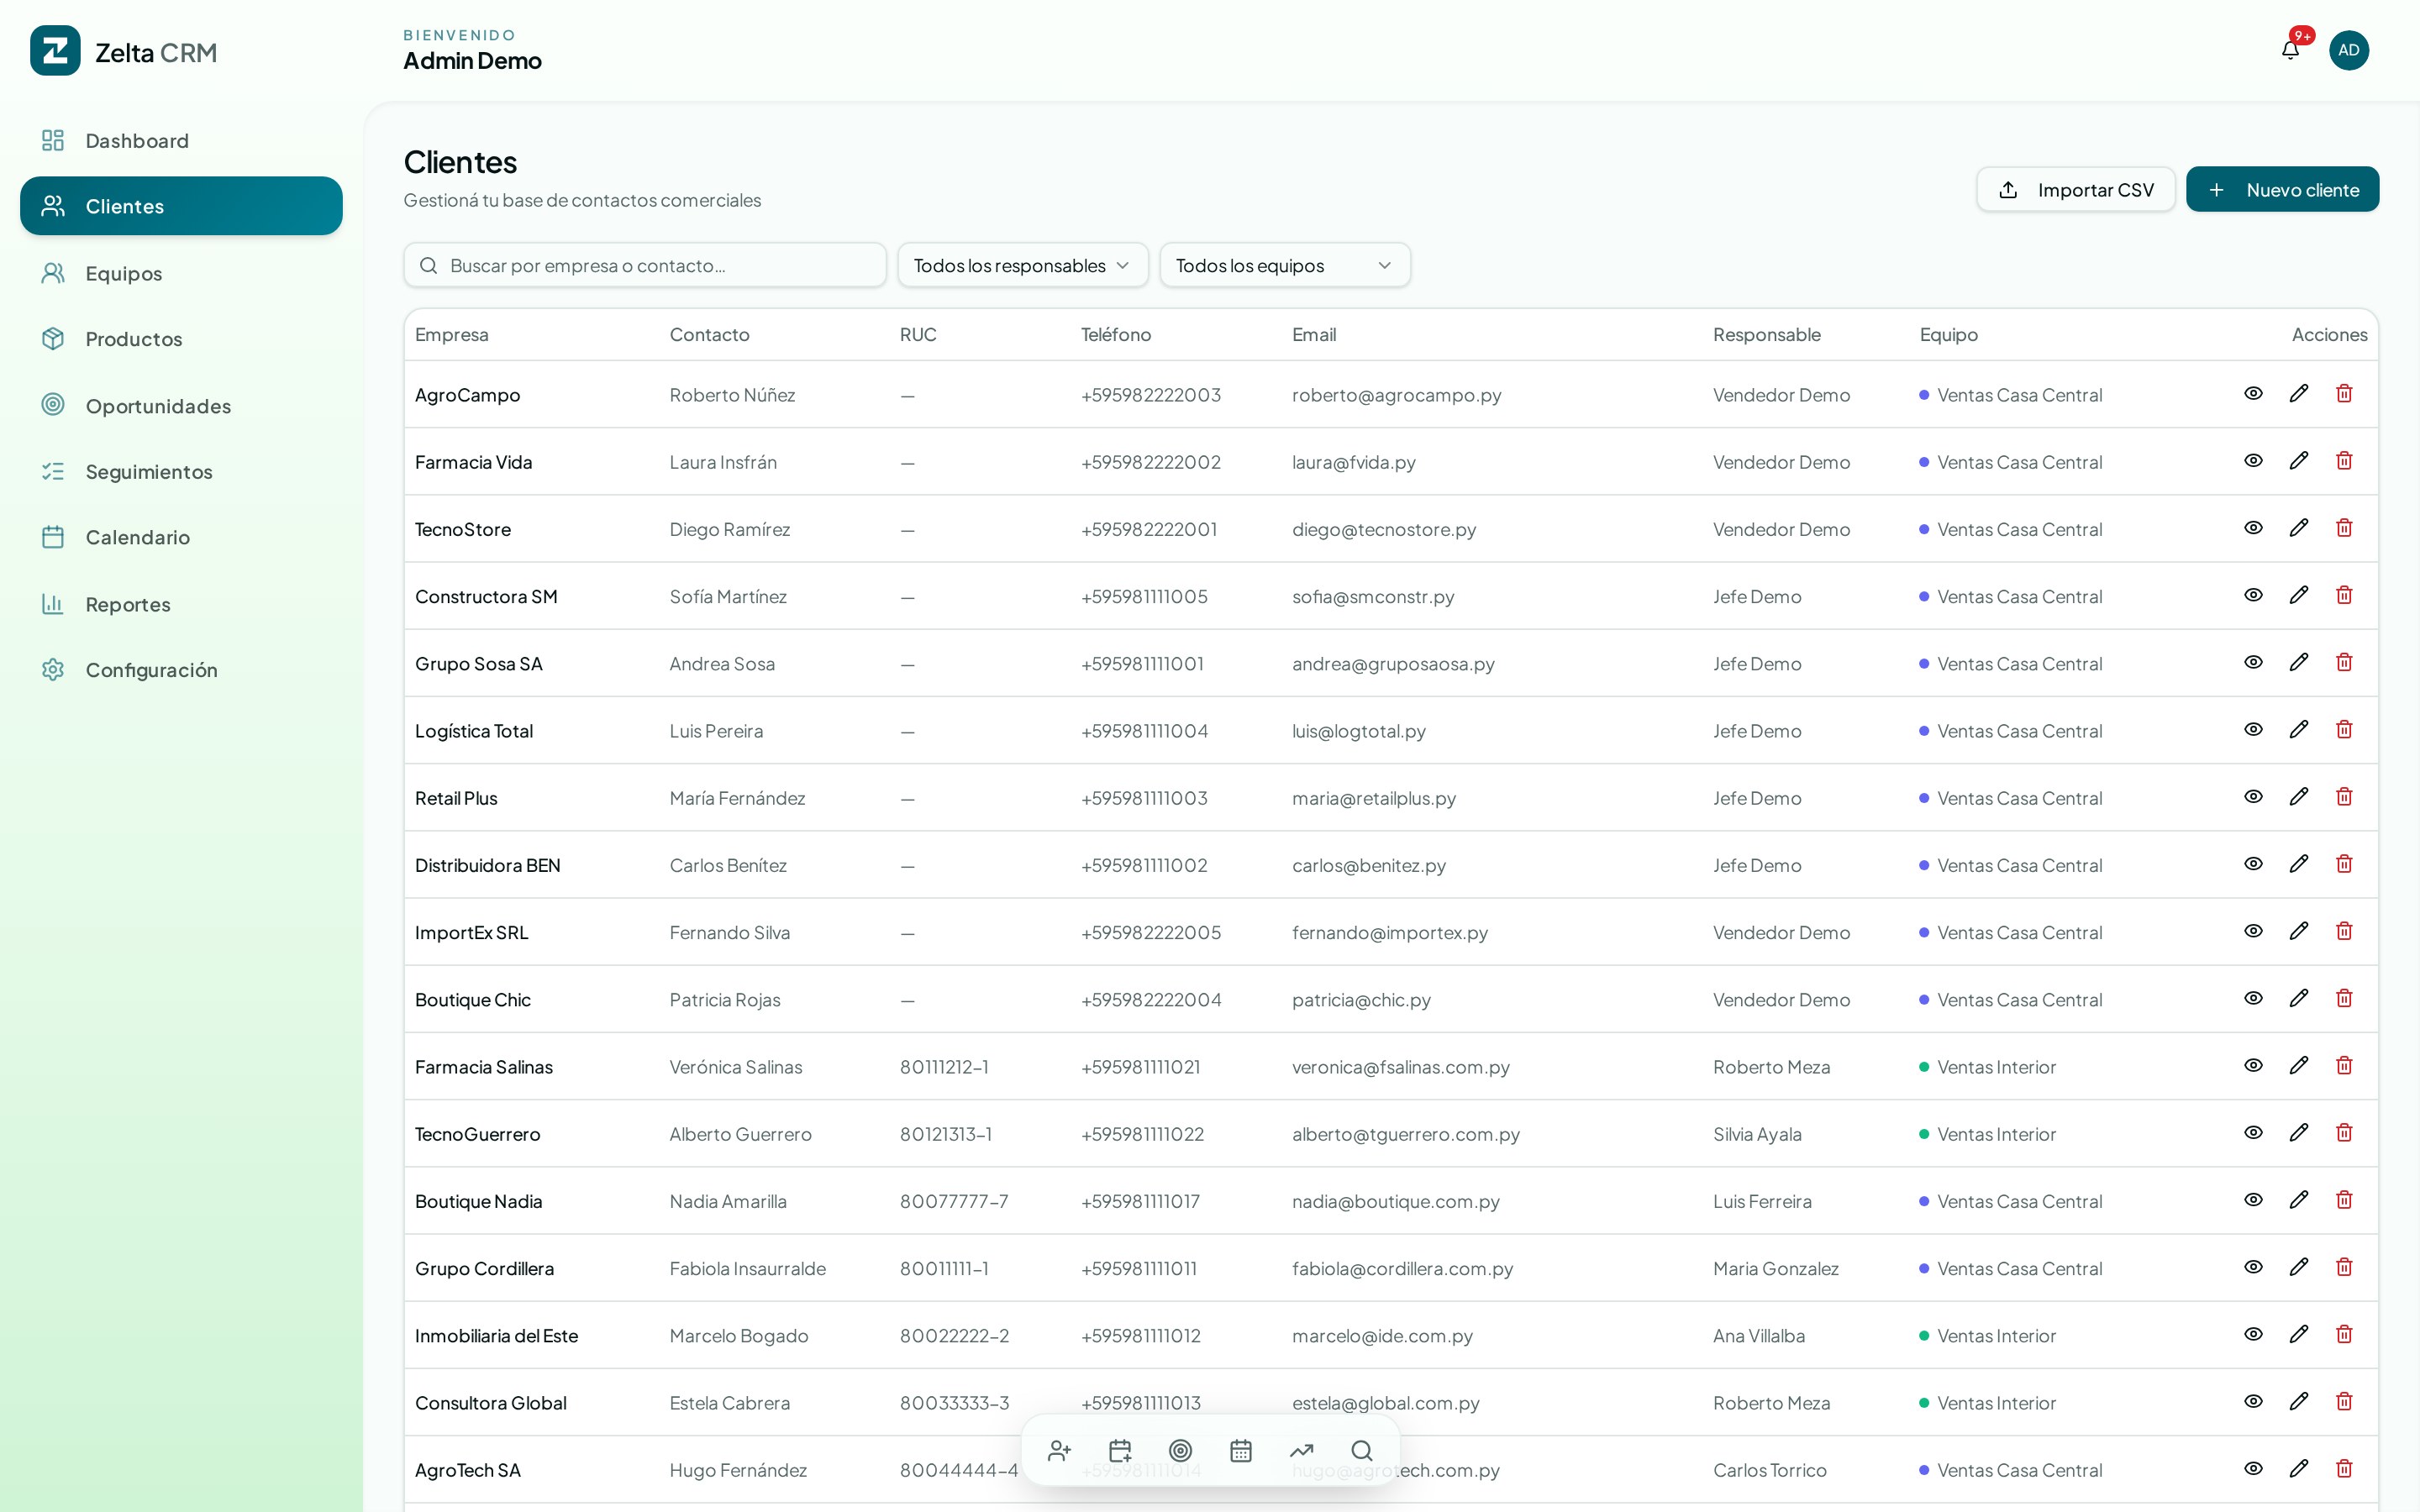Click Nuevo cliente button
This screenshot has width=2420, height=1512.
2282,189
